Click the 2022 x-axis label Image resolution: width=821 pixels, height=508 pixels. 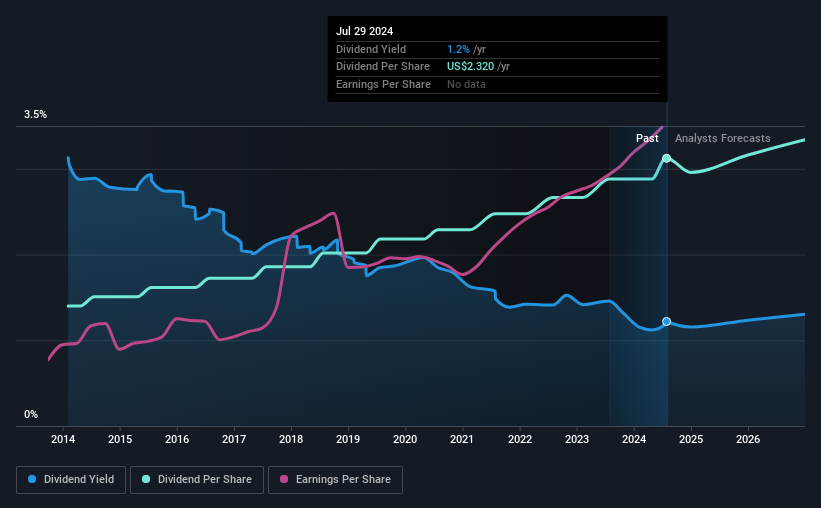(520, 439)
